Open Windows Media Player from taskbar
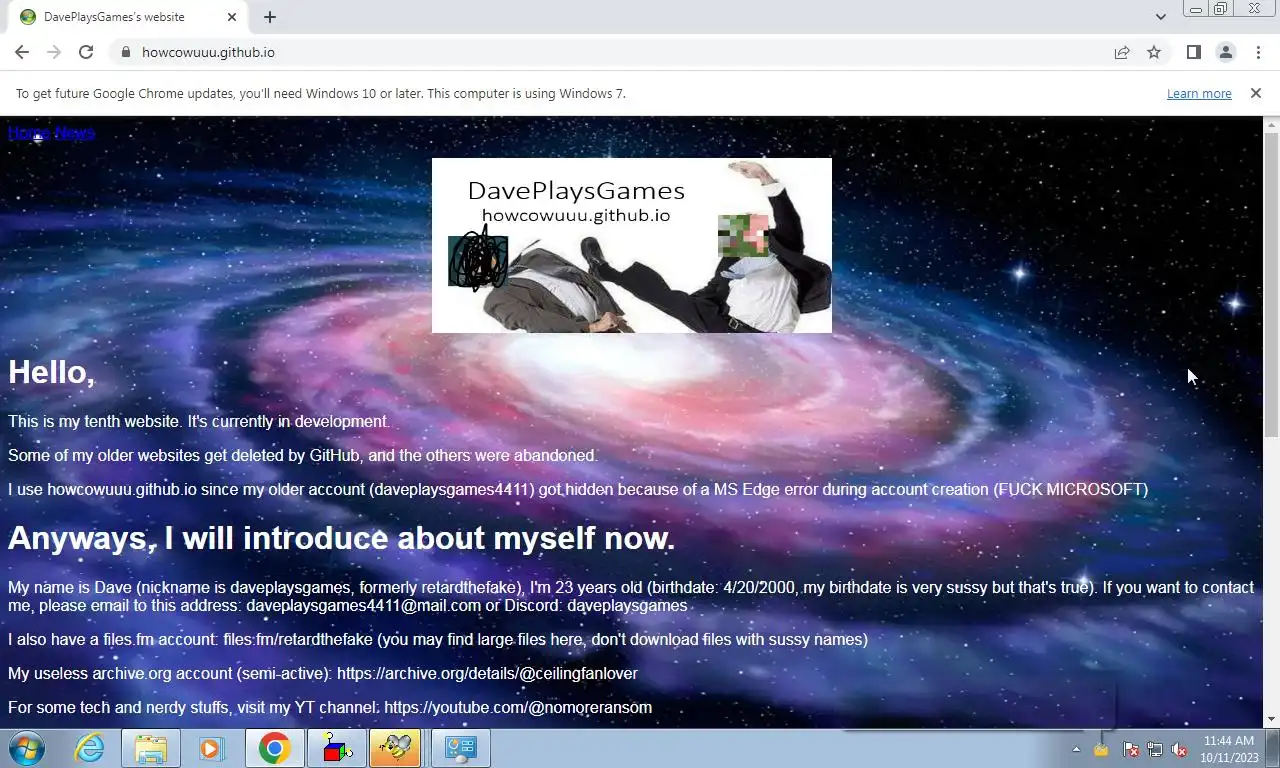1280x768 pixels. (212, 748)
